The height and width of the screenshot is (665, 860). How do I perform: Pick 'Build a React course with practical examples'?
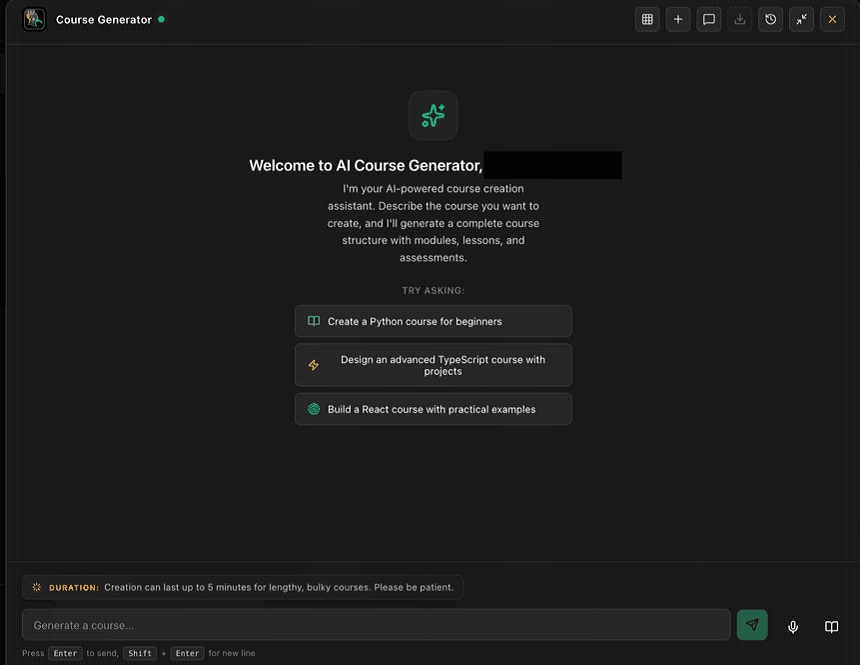pyautogui.click(x=432, y=409)
